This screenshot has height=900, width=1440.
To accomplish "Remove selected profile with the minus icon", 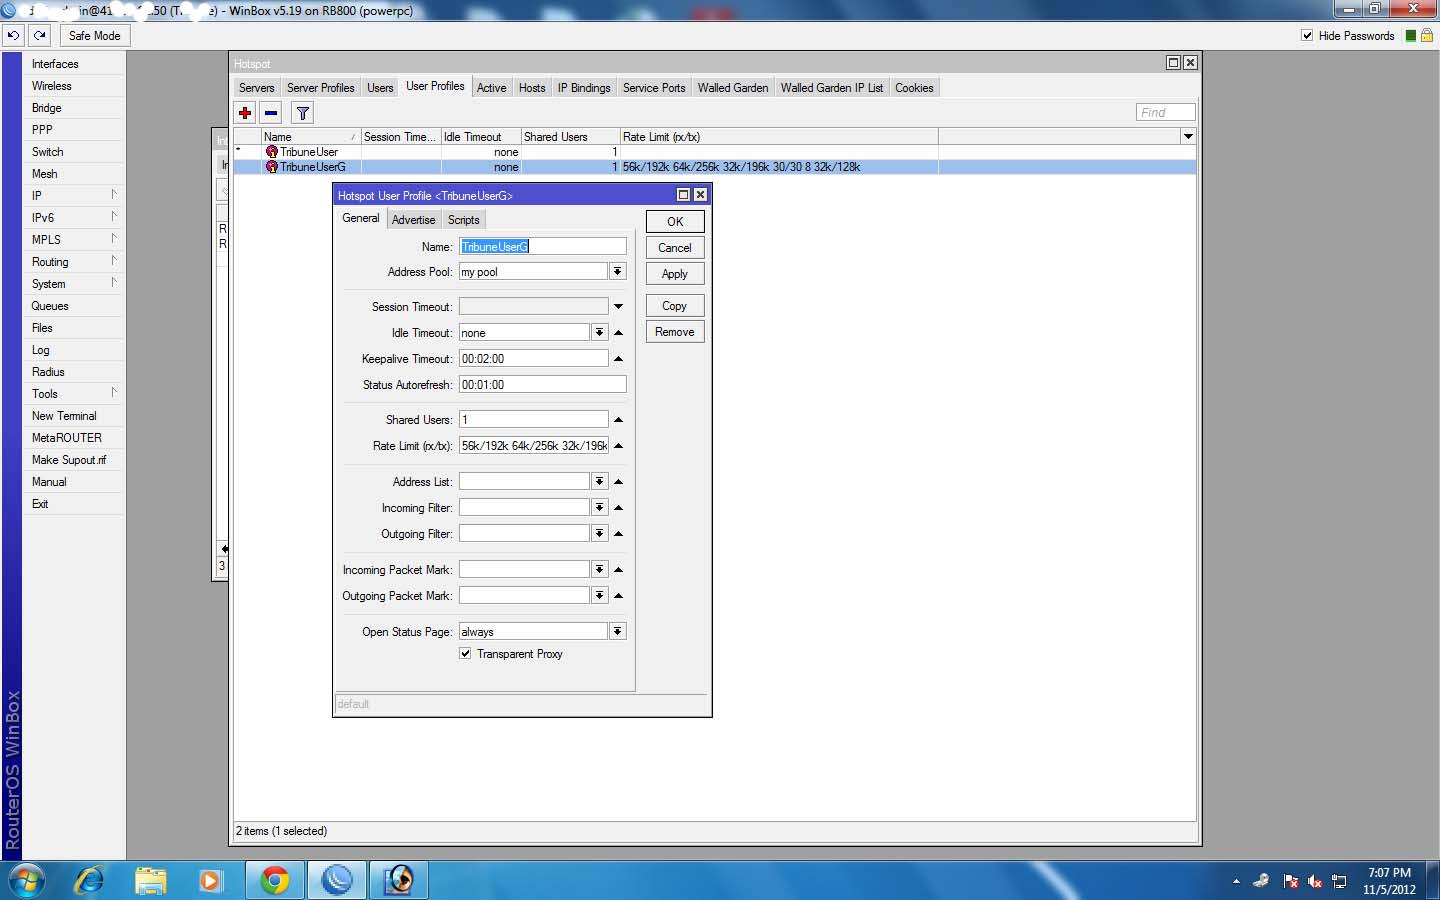I will (271, 113).
